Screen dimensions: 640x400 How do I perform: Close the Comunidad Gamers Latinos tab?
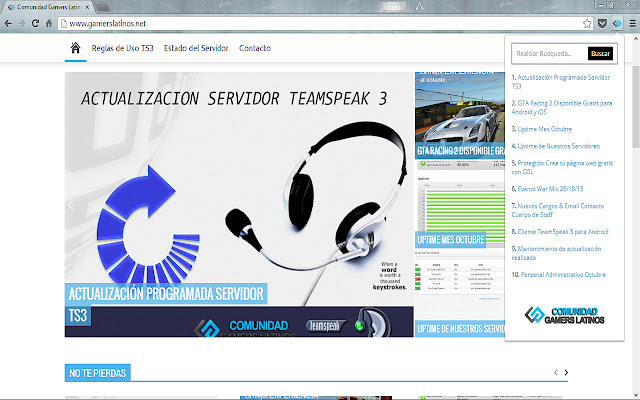pyautogui.click(x=87, y=7)
